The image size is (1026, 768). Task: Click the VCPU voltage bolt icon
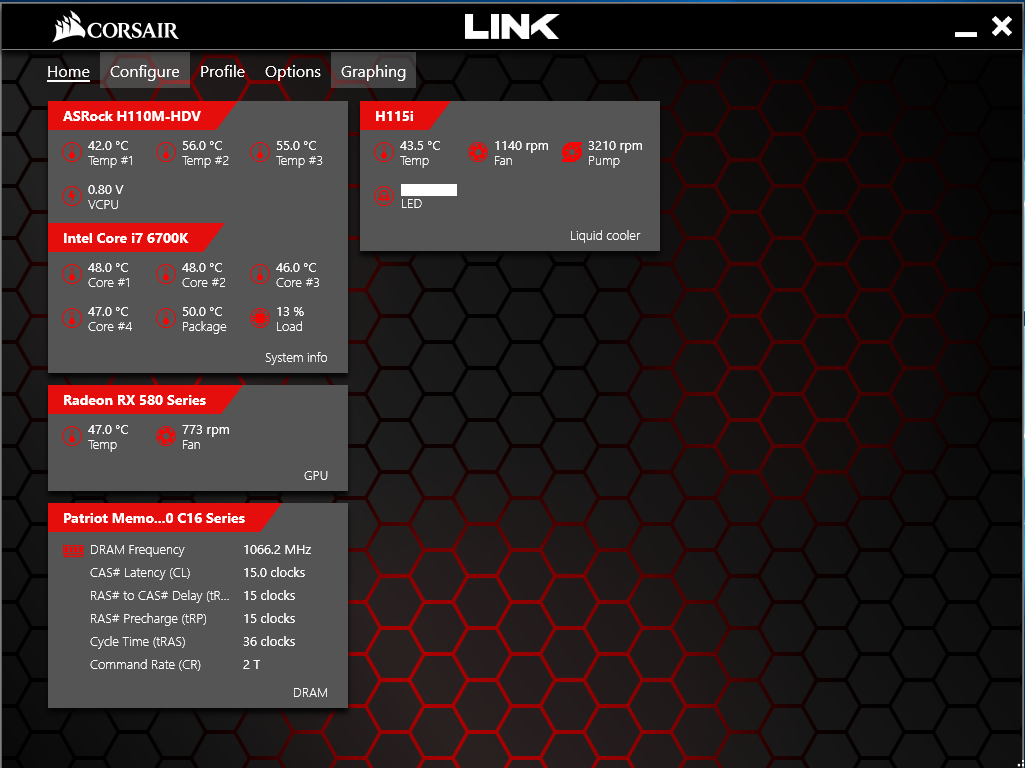point(72,196)
